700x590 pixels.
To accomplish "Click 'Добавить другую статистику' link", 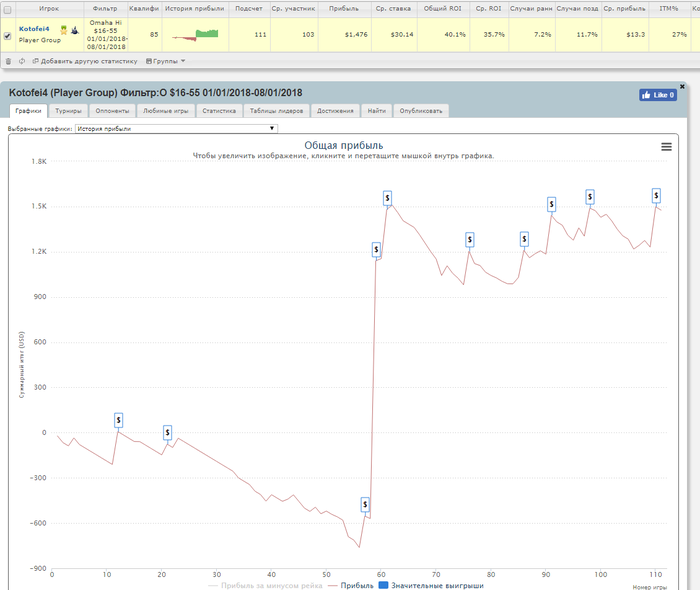I will [x=85, y=61].
